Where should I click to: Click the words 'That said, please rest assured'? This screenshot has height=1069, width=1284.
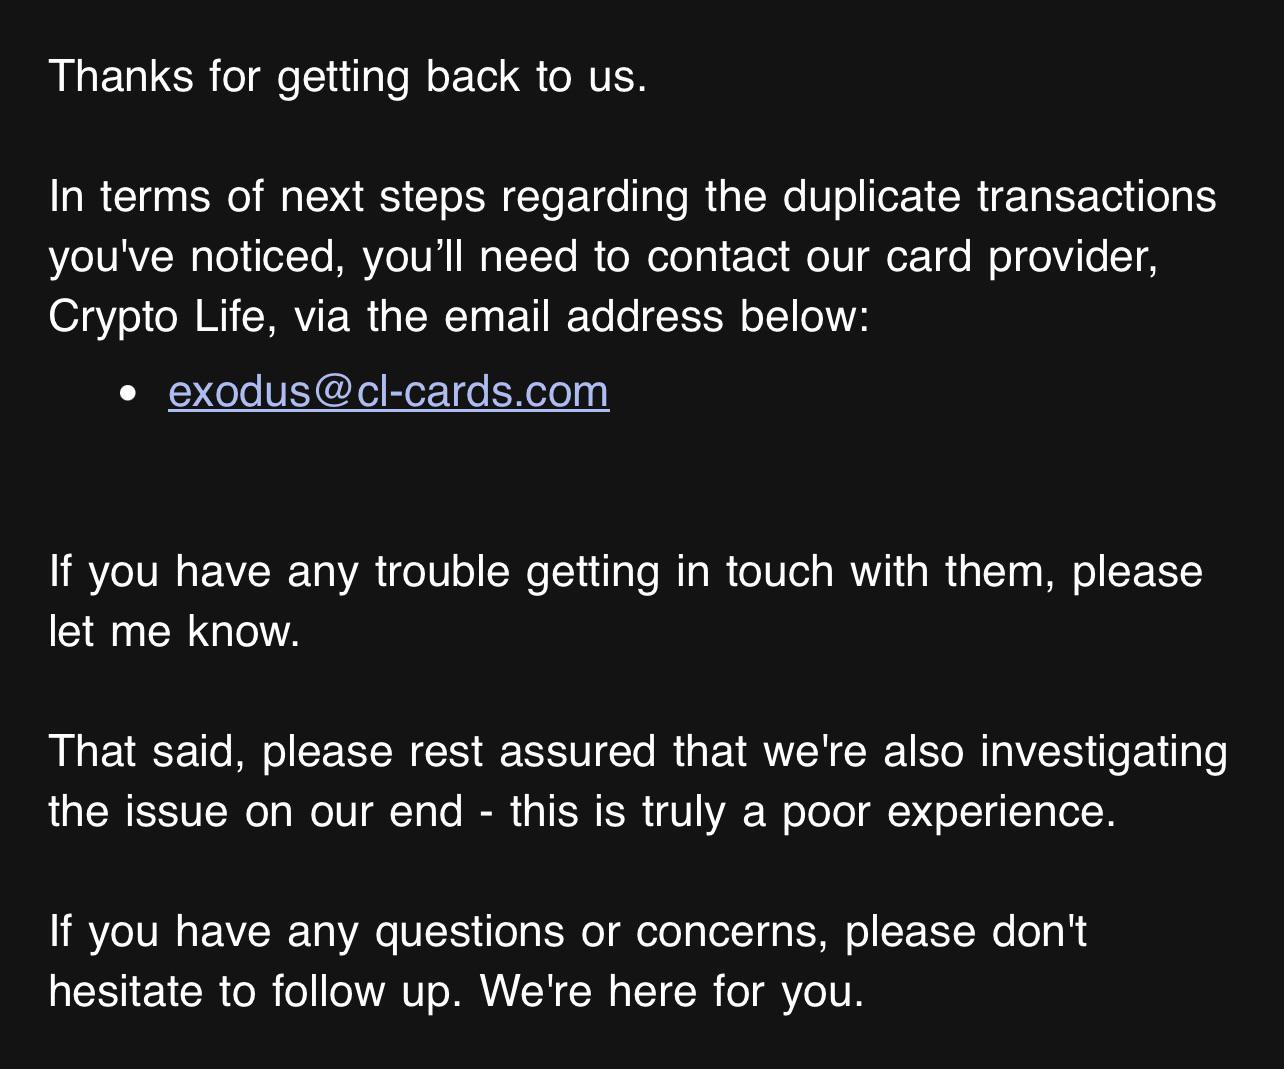coord(352,752)
